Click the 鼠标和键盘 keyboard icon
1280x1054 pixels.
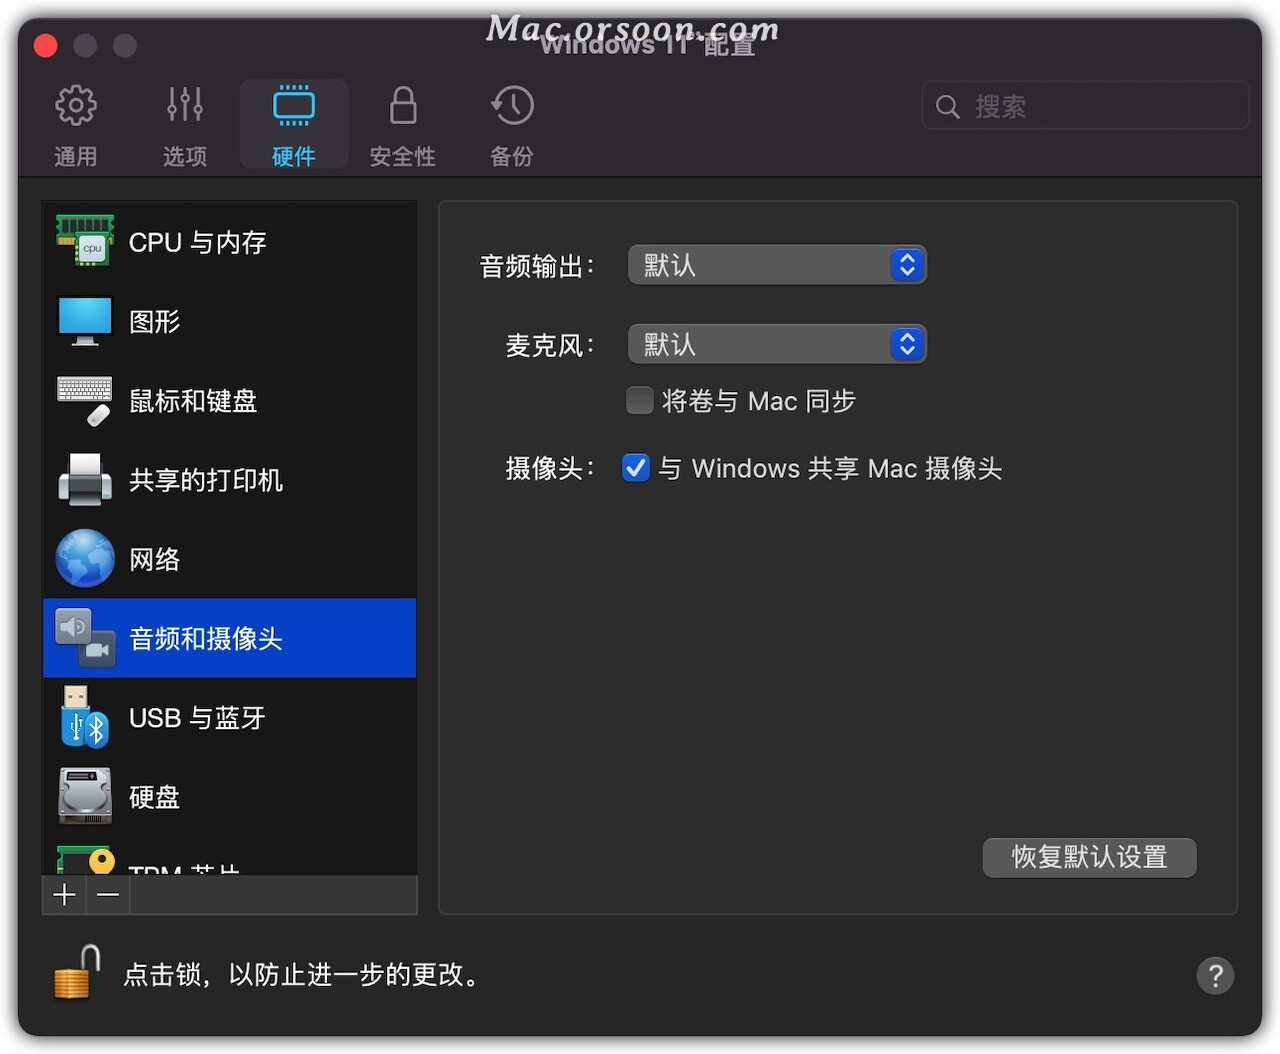(x=85, y=400)
